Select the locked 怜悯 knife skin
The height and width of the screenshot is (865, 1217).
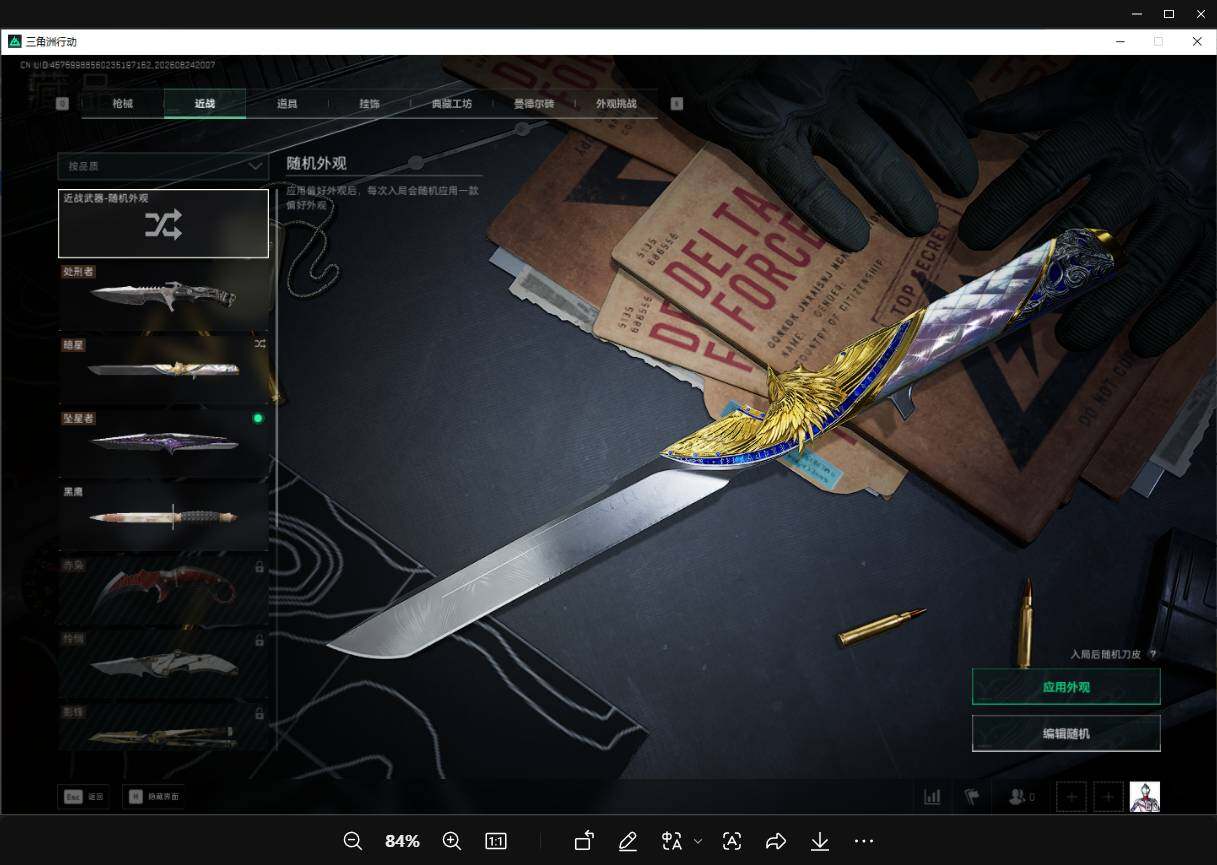[x=163, y=663]
